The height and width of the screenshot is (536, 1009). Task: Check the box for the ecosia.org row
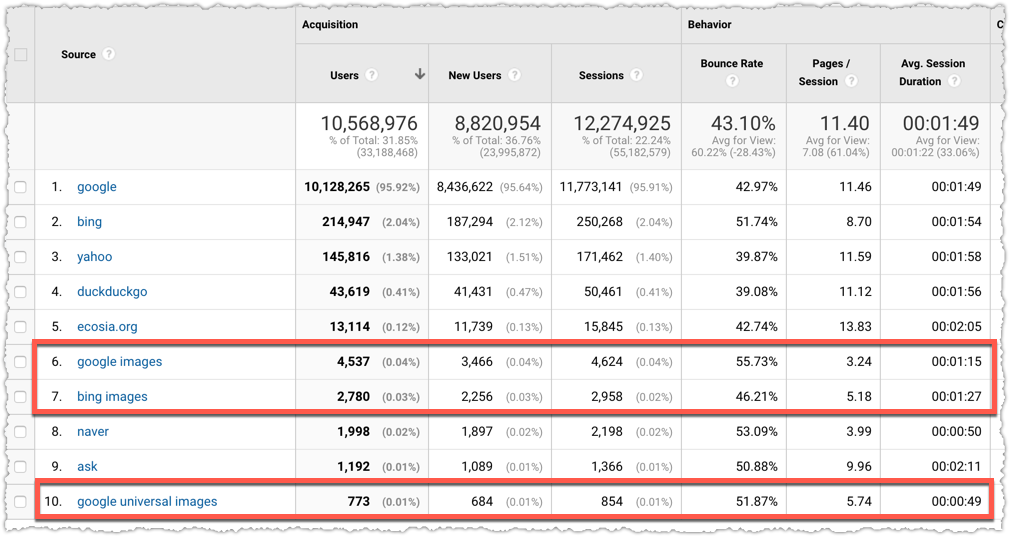tap(21, 327)
